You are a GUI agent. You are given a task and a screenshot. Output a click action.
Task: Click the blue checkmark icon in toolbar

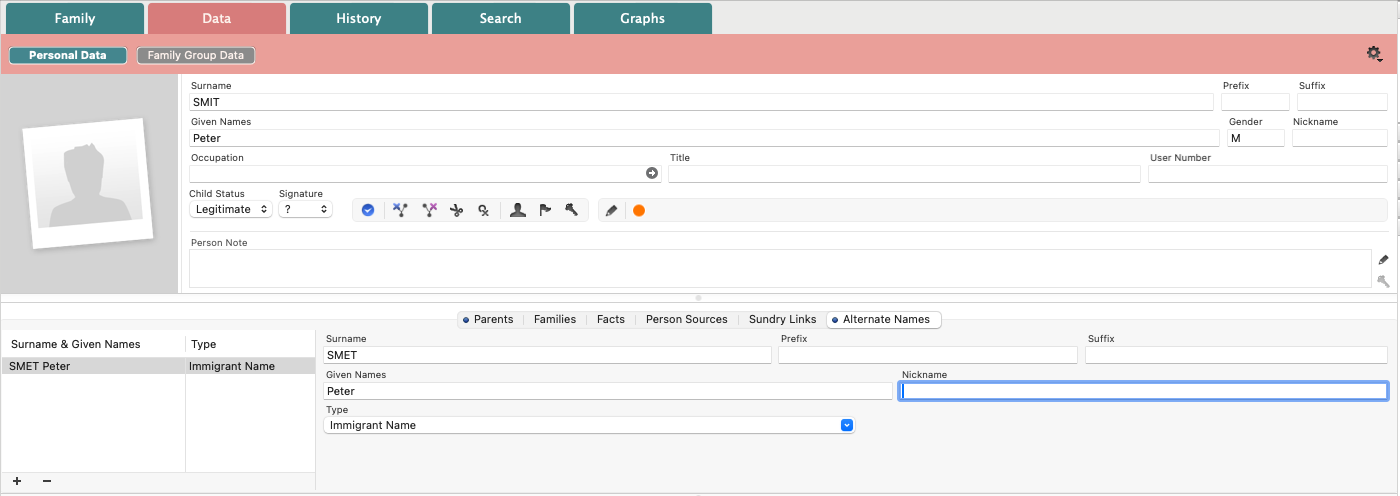pyautogui.click(x=368, y=210)
